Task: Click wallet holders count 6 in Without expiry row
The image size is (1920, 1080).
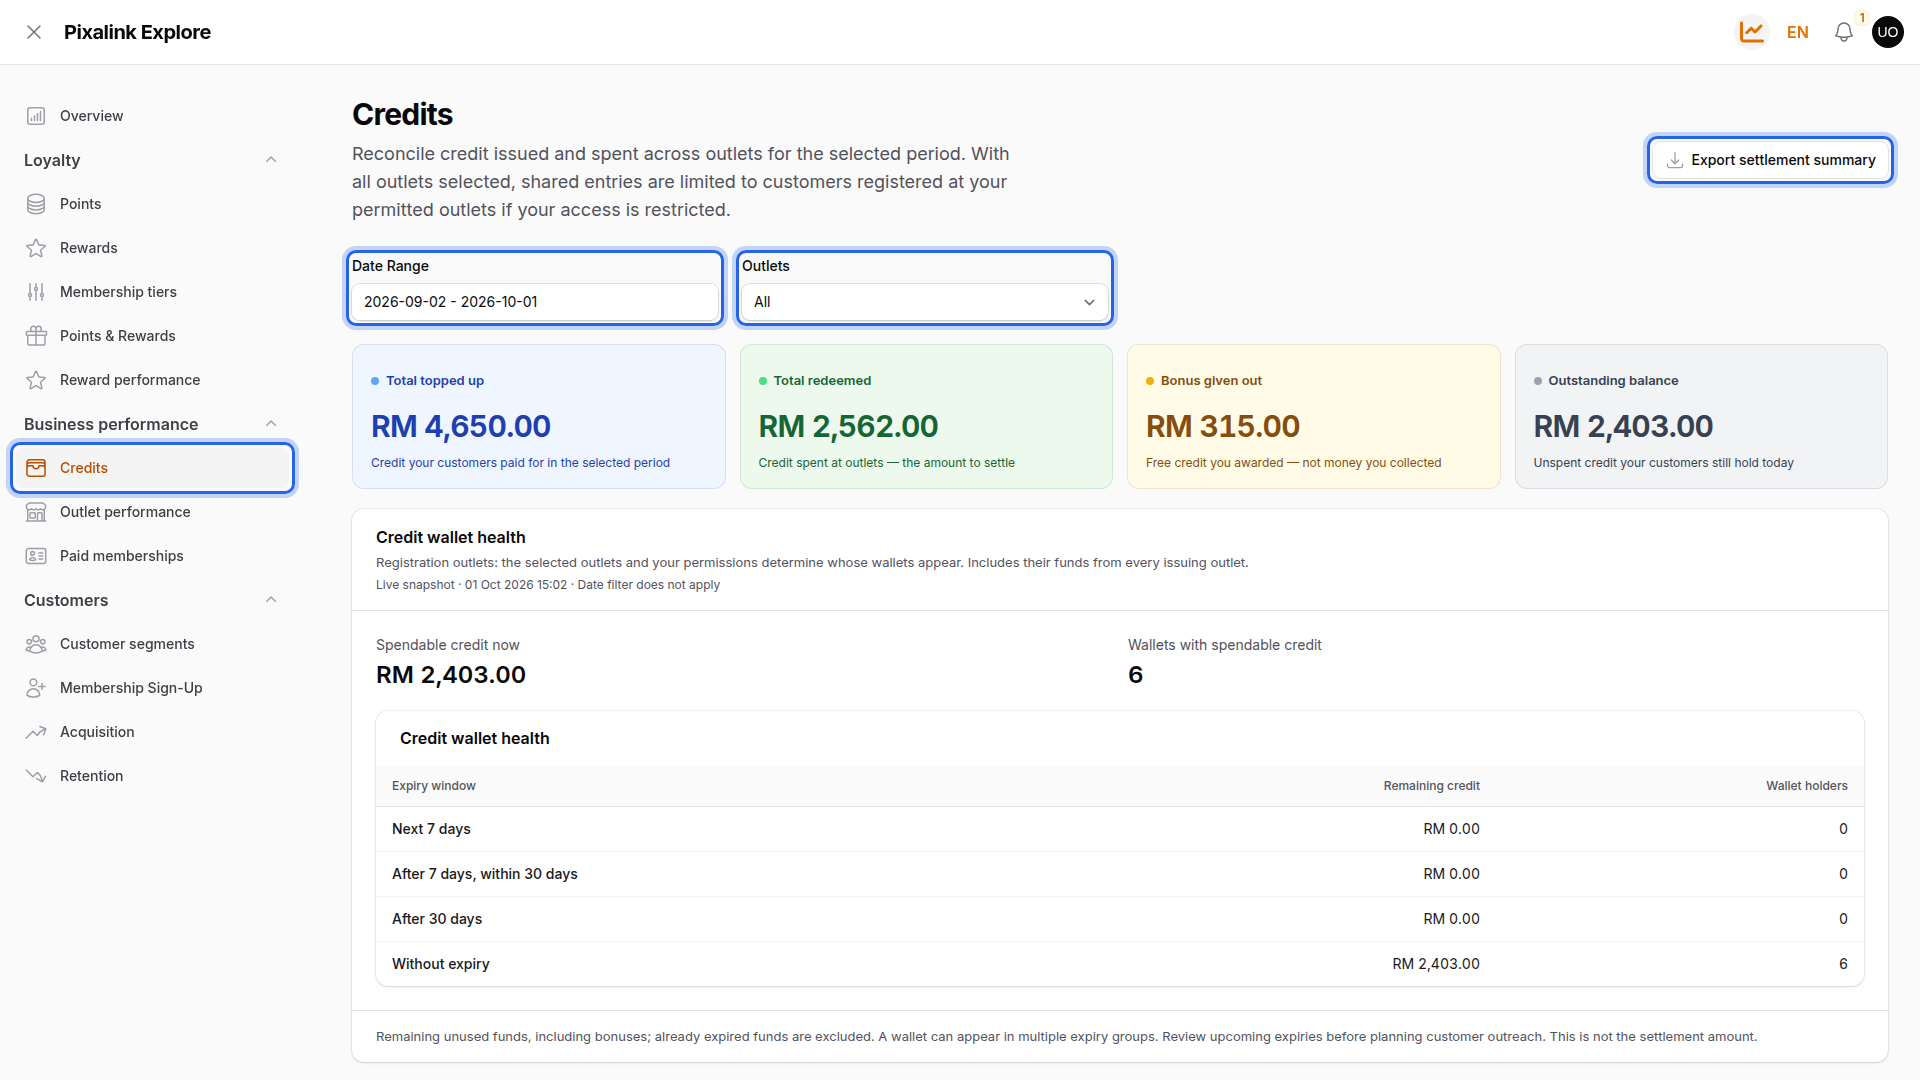Action: tap(1843, 964)
